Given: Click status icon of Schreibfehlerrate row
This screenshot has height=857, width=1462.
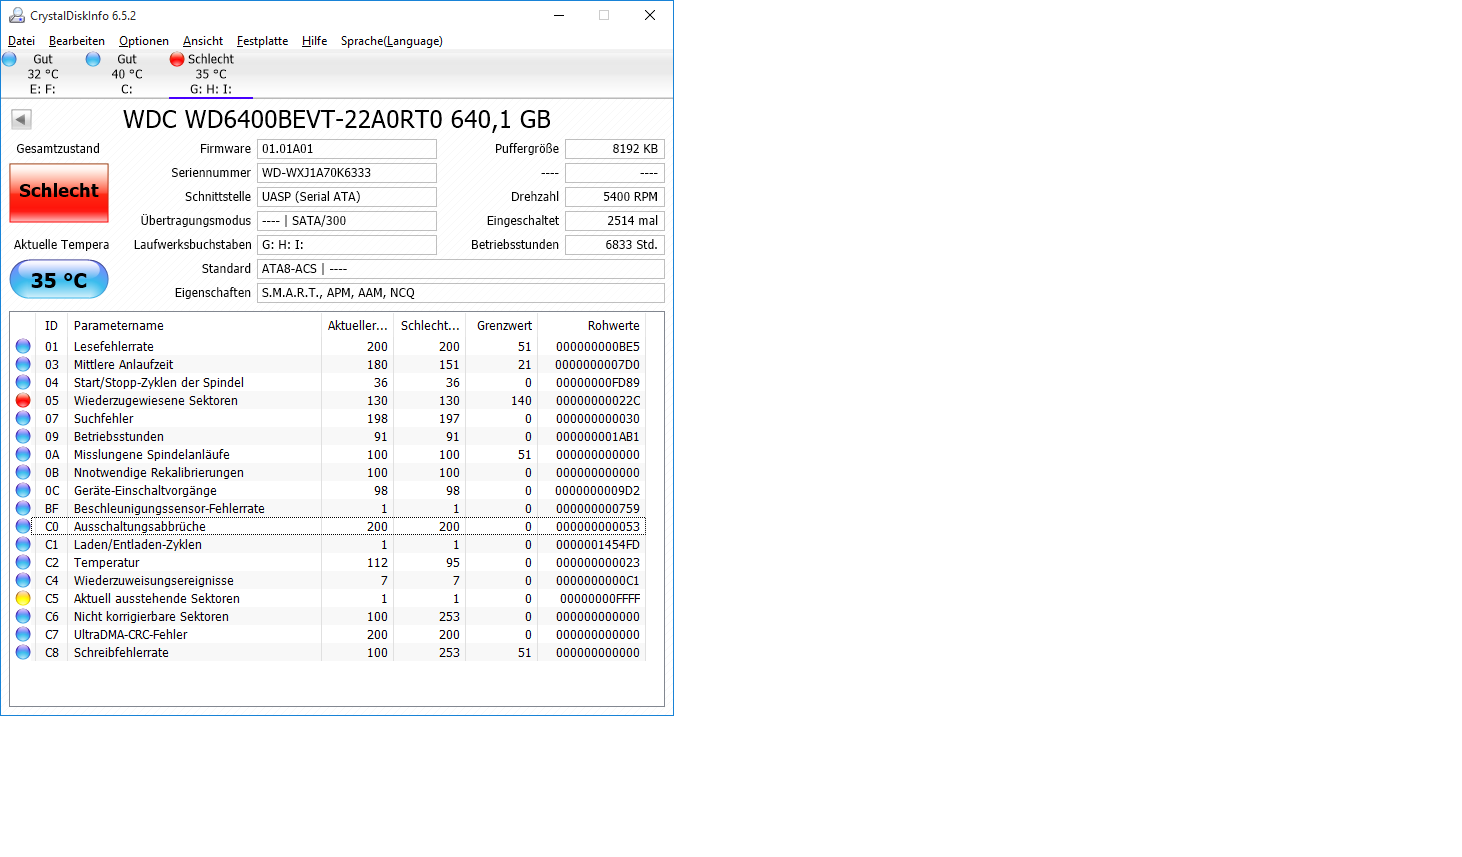Looking at the screenshot, I should [23, 652].
